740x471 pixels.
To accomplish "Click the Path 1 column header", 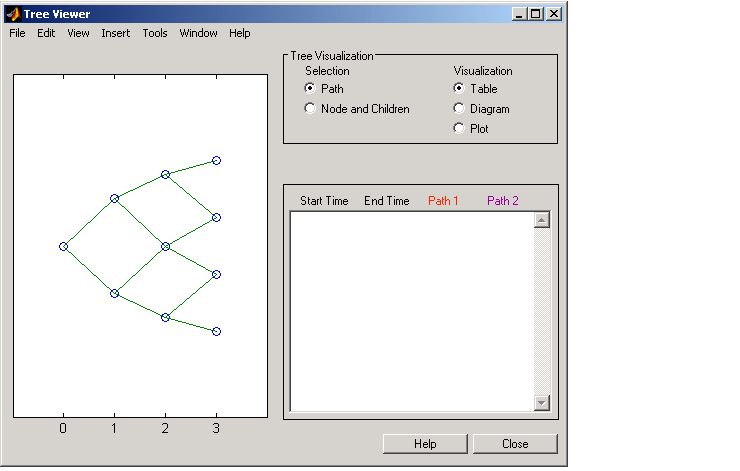I will tap(443, 201).
